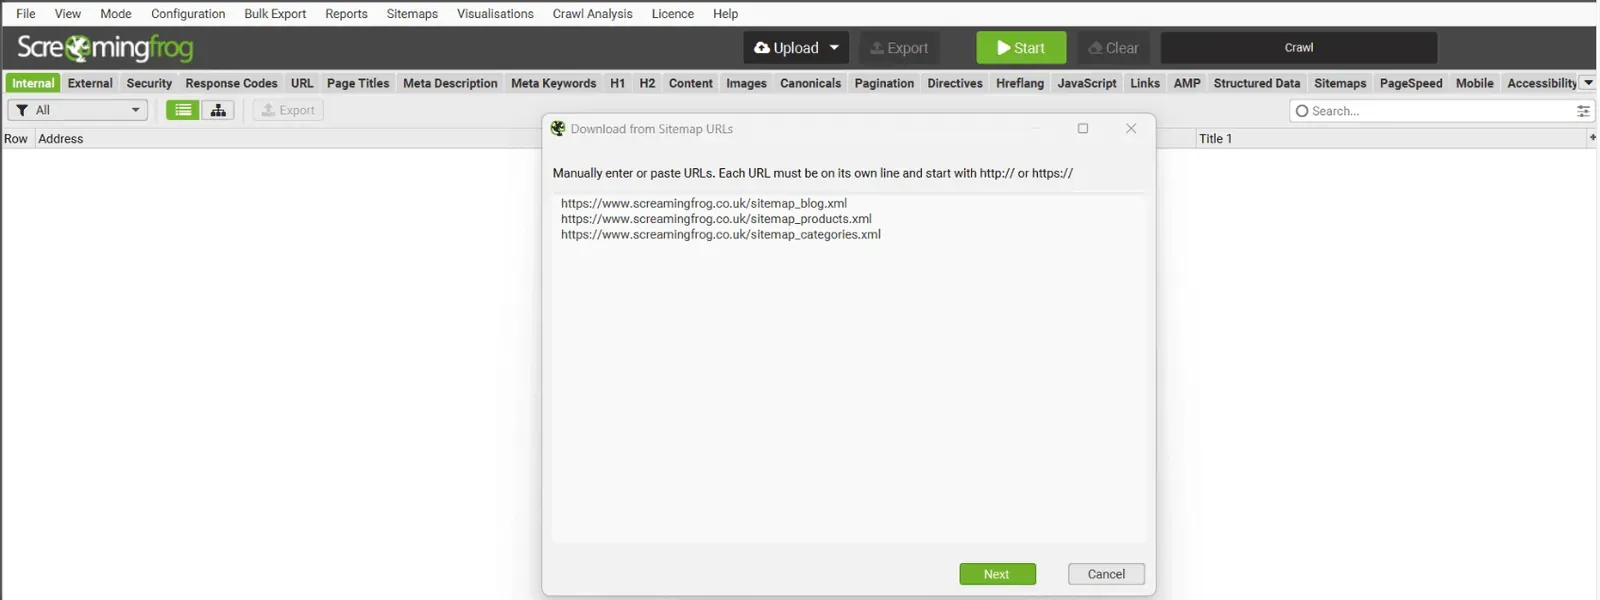
Task: Select the Response Codes tab
Action: (231, 83)
